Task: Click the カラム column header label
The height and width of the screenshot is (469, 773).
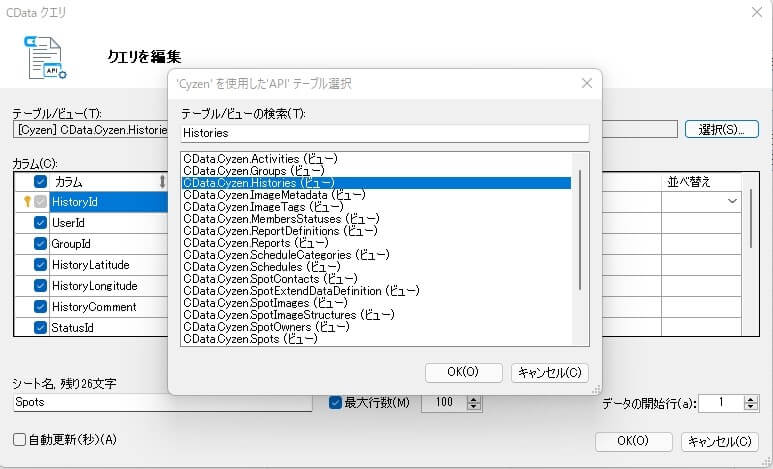Action: click(69, 181)
